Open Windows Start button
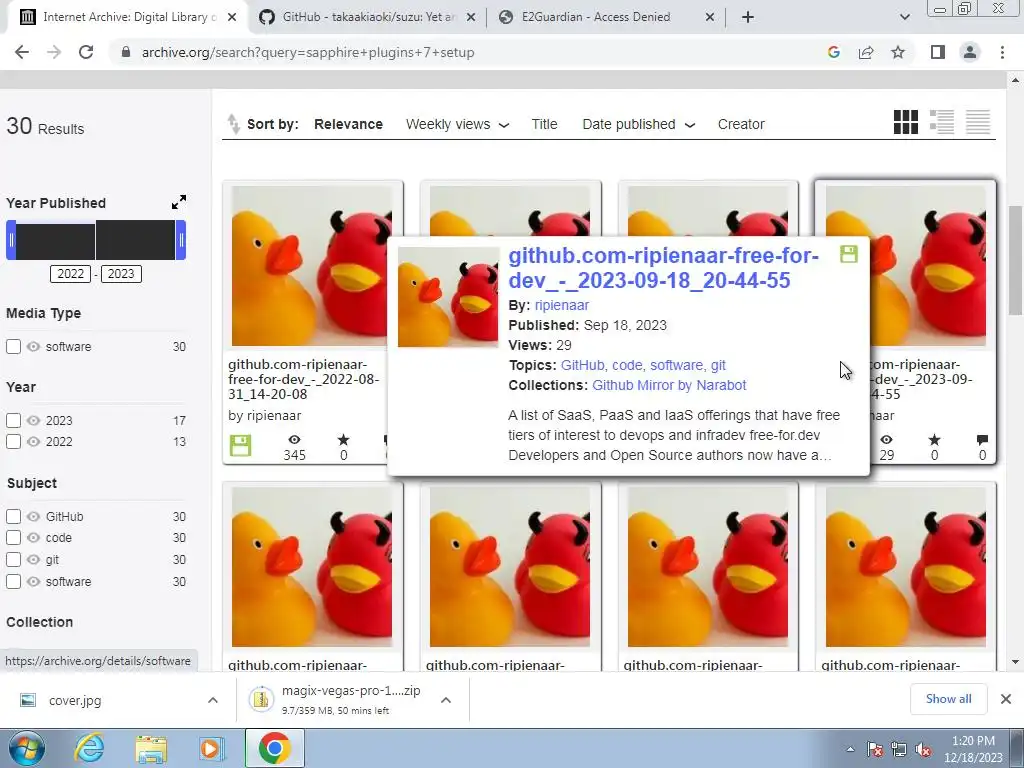 (27, 748)
